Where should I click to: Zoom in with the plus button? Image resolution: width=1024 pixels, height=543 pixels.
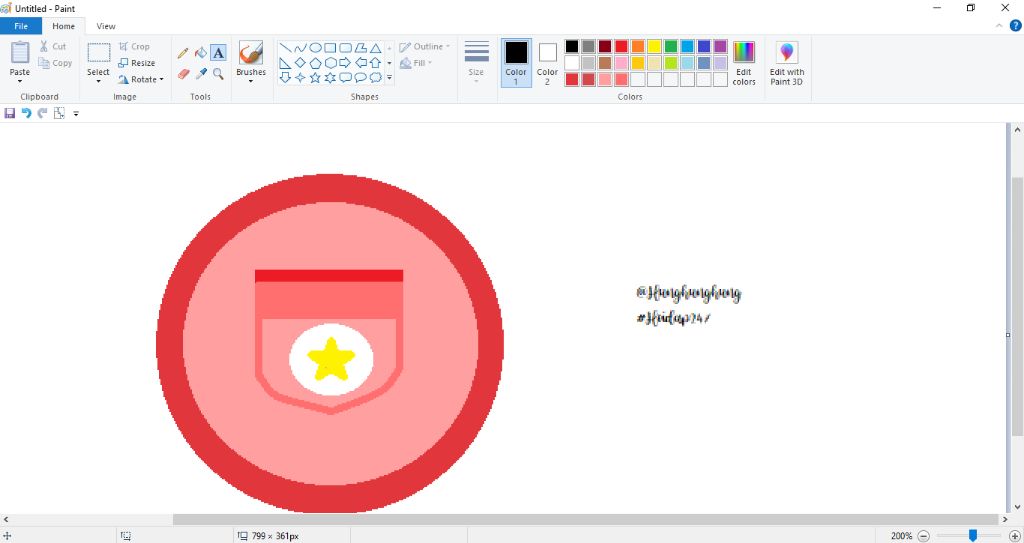1015,536
